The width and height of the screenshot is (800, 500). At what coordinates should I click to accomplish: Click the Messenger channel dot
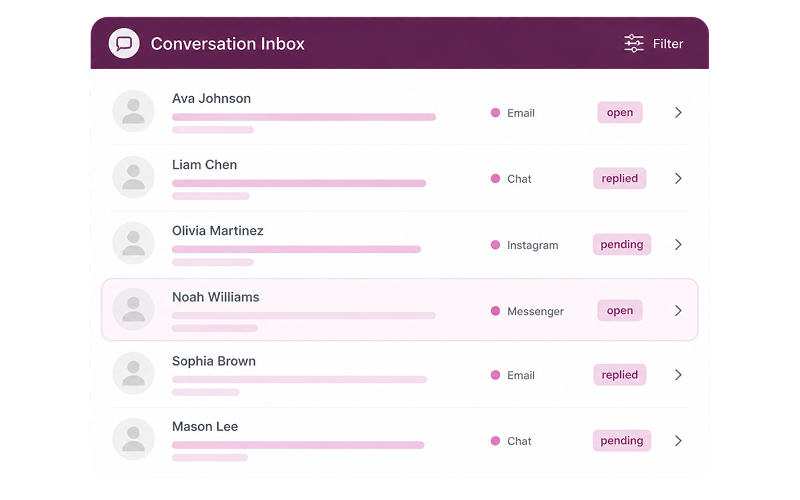495,311
